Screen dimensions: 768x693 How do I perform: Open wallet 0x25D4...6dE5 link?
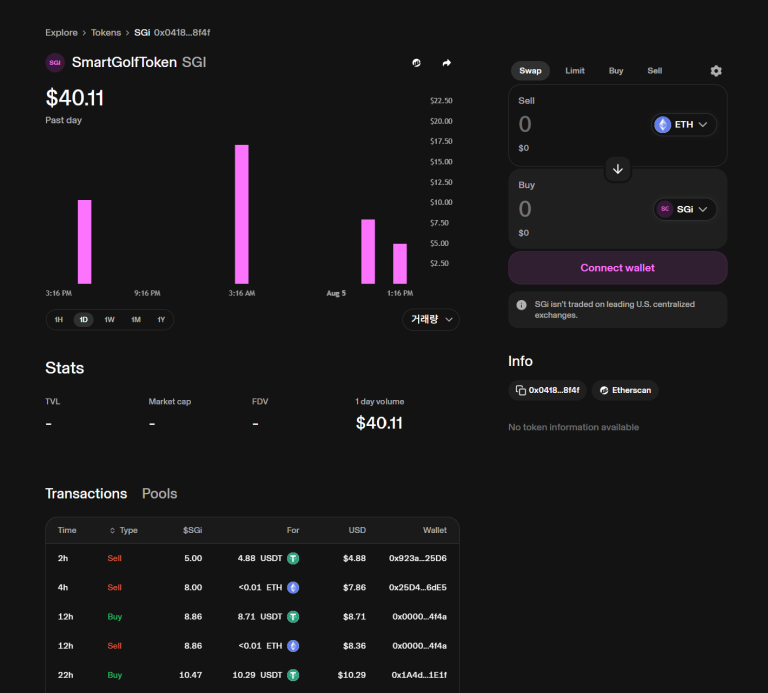[x=418, y=587]
